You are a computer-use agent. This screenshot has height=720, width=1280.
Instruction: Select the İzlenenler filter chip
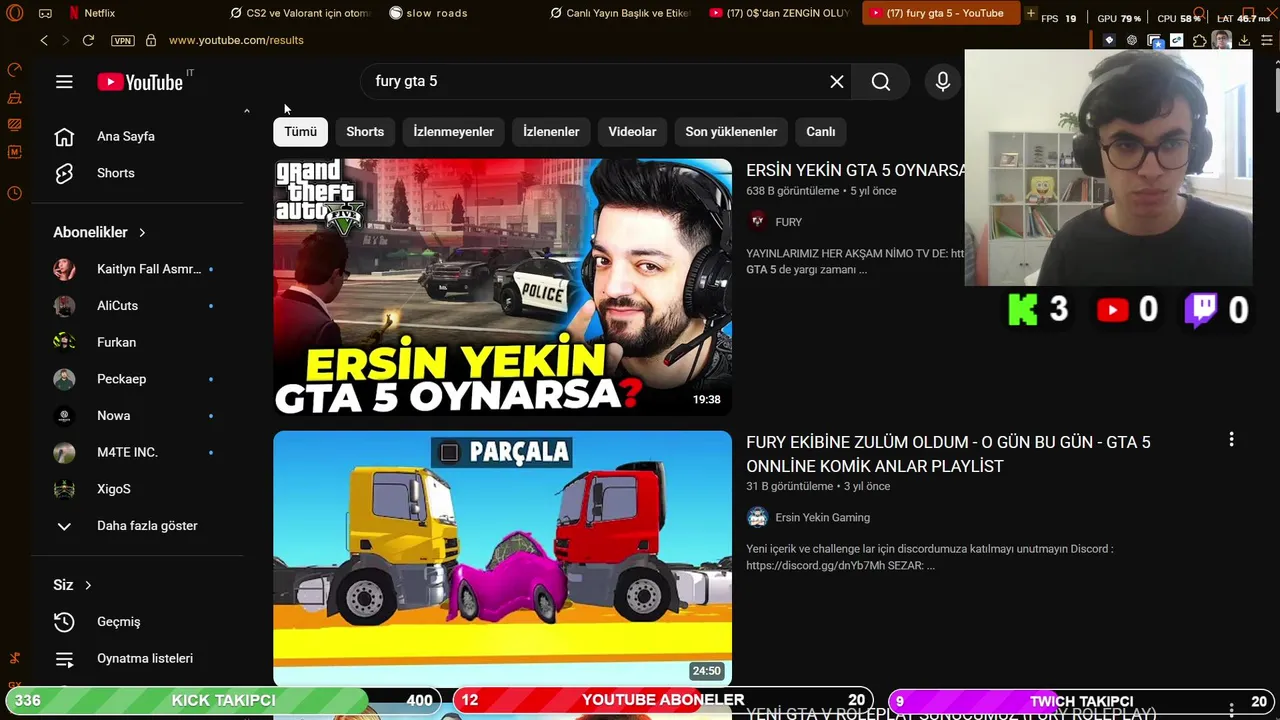pyautogui.click(x=551, y=132)
